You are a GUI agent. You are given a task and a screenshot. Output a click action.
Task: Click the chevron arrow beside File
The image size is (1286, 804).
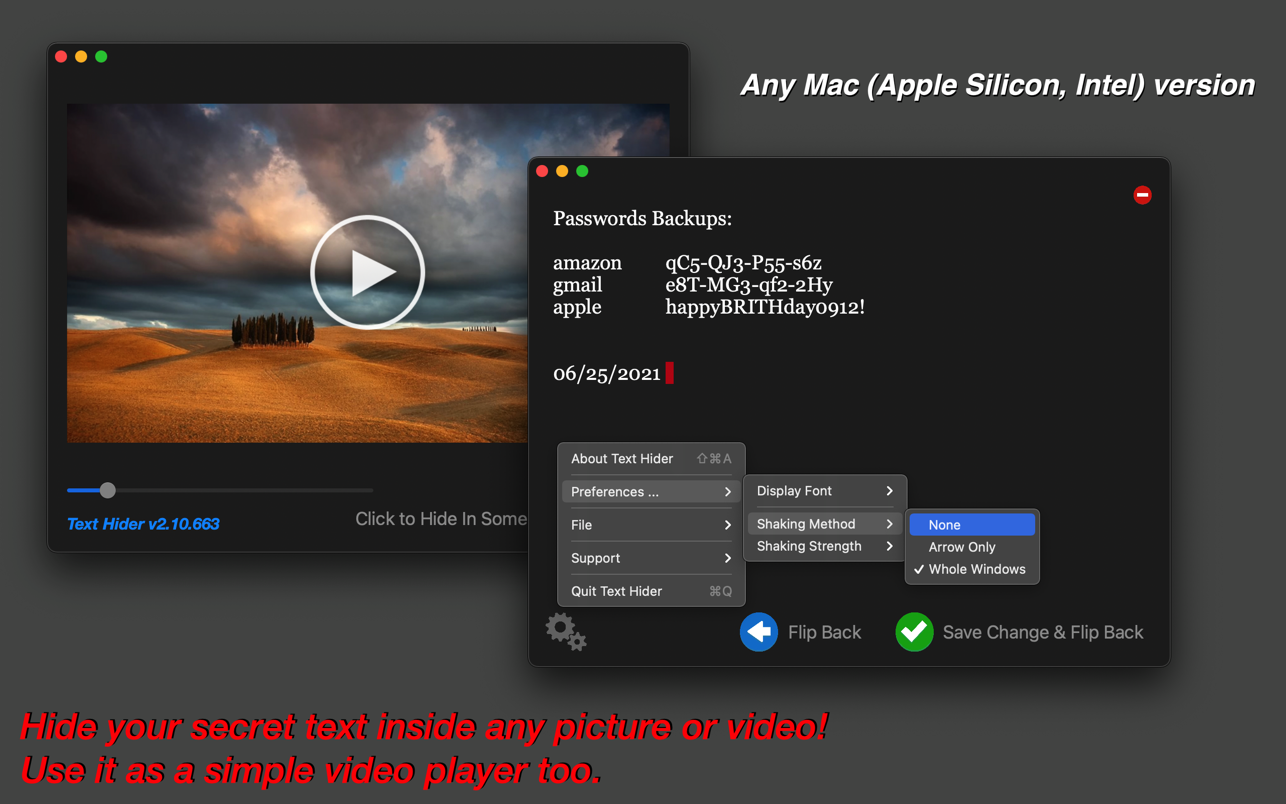coord(727,525)
